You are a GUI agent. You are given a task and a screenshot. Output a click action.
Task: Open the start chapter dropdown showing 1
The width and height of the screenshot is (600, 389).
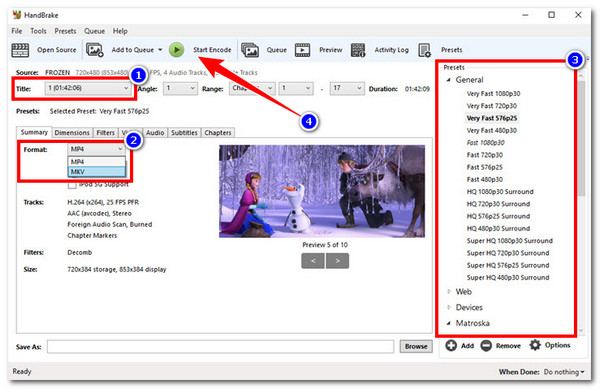[295, 89]
